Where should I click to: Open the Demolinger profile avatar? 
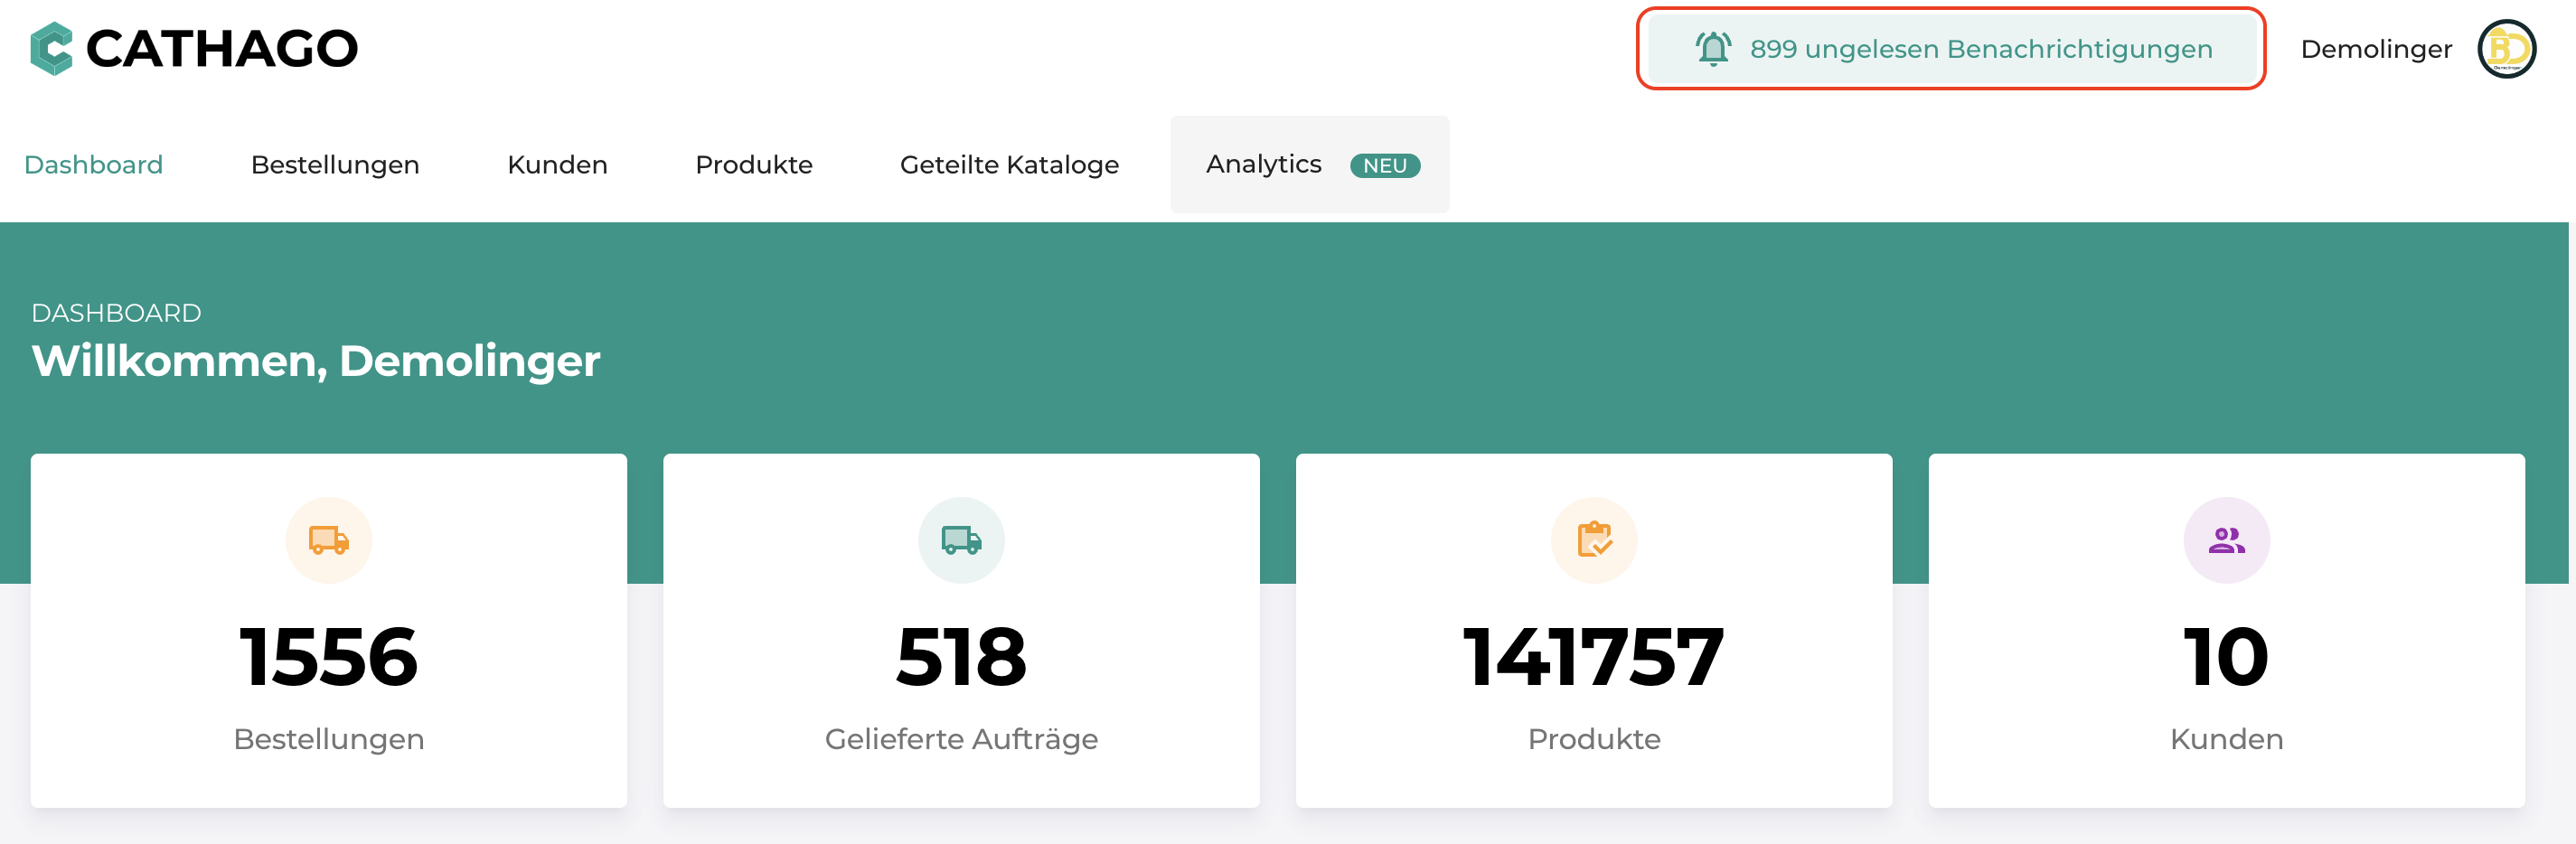coord(2506,49)
